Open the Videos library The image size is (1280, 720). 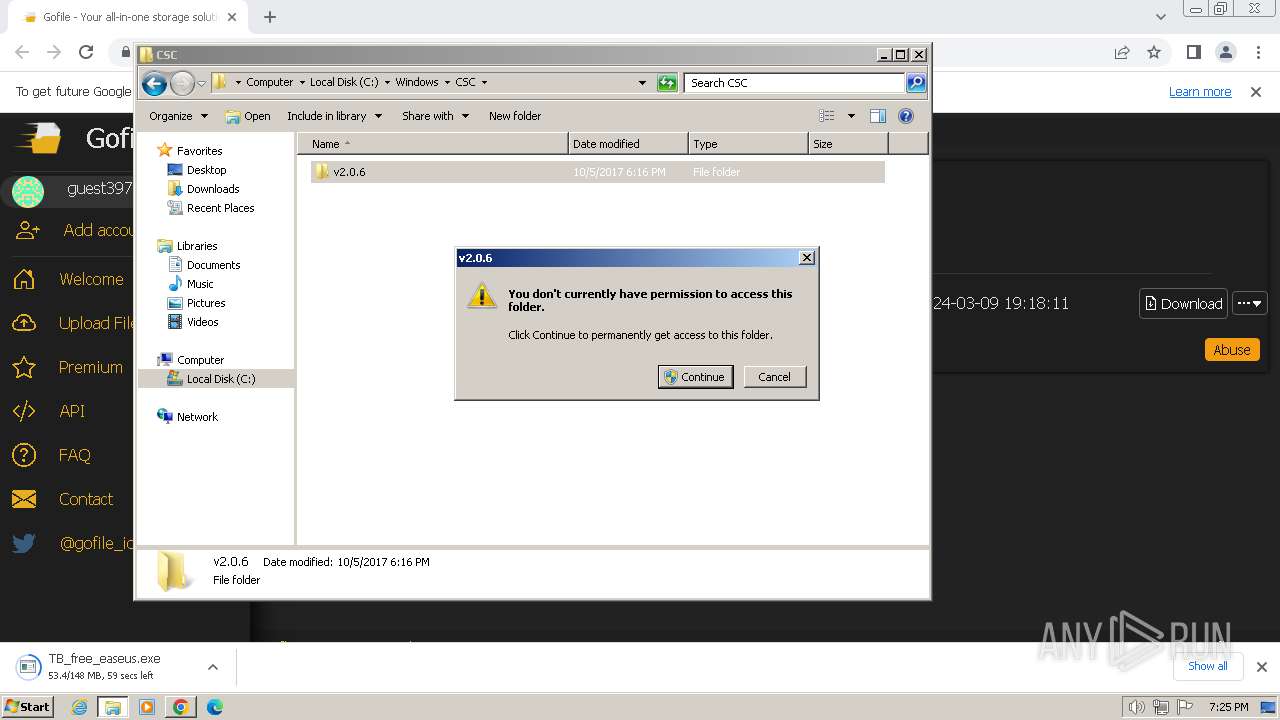pos(202,322)
